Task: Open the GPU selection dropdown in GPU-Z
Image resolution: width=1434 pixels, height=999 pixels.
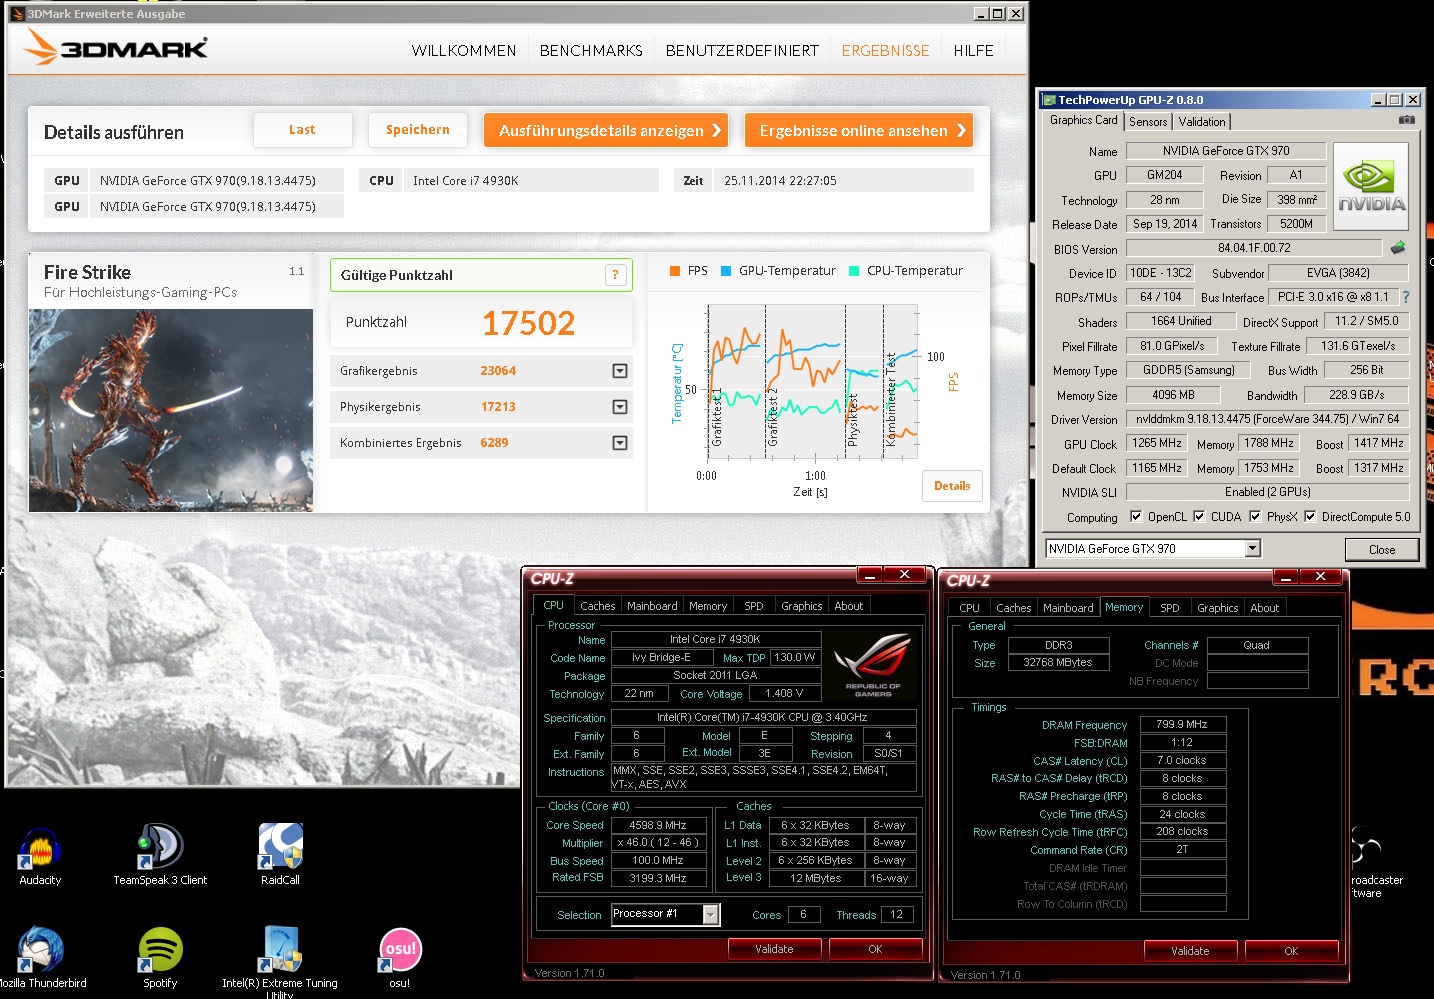Action: 1253,548
